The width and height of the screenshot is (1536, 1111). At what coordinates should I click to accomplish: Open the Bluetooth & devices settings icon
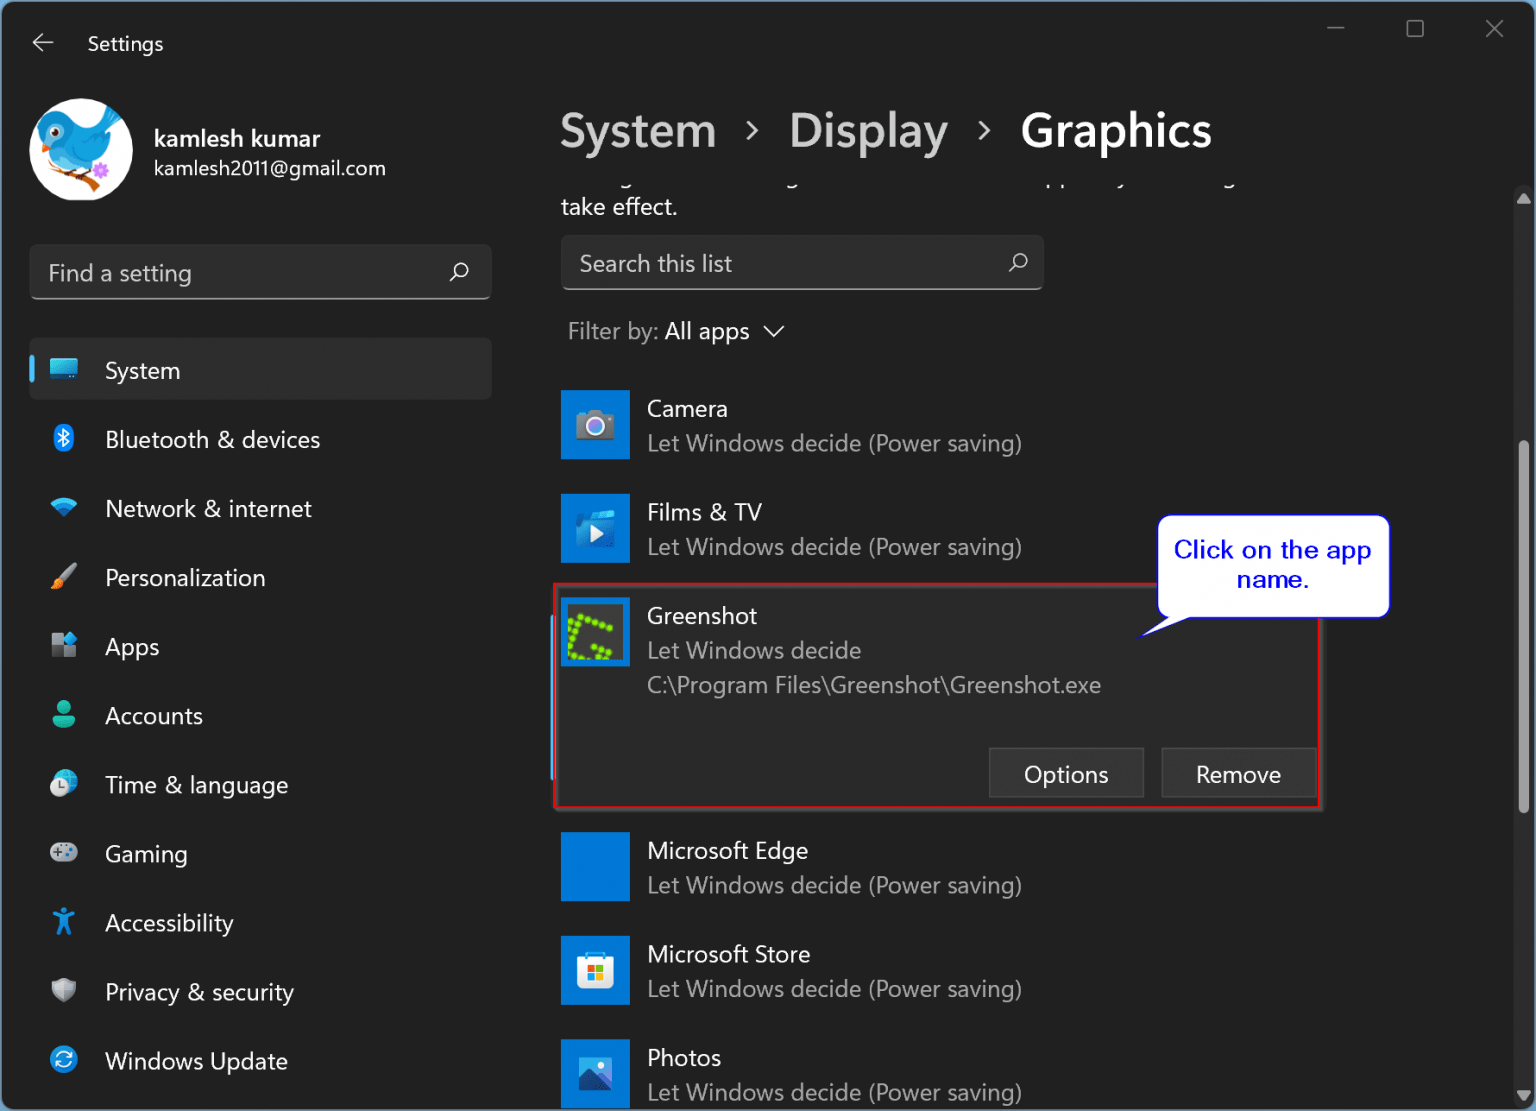(63, 438)
